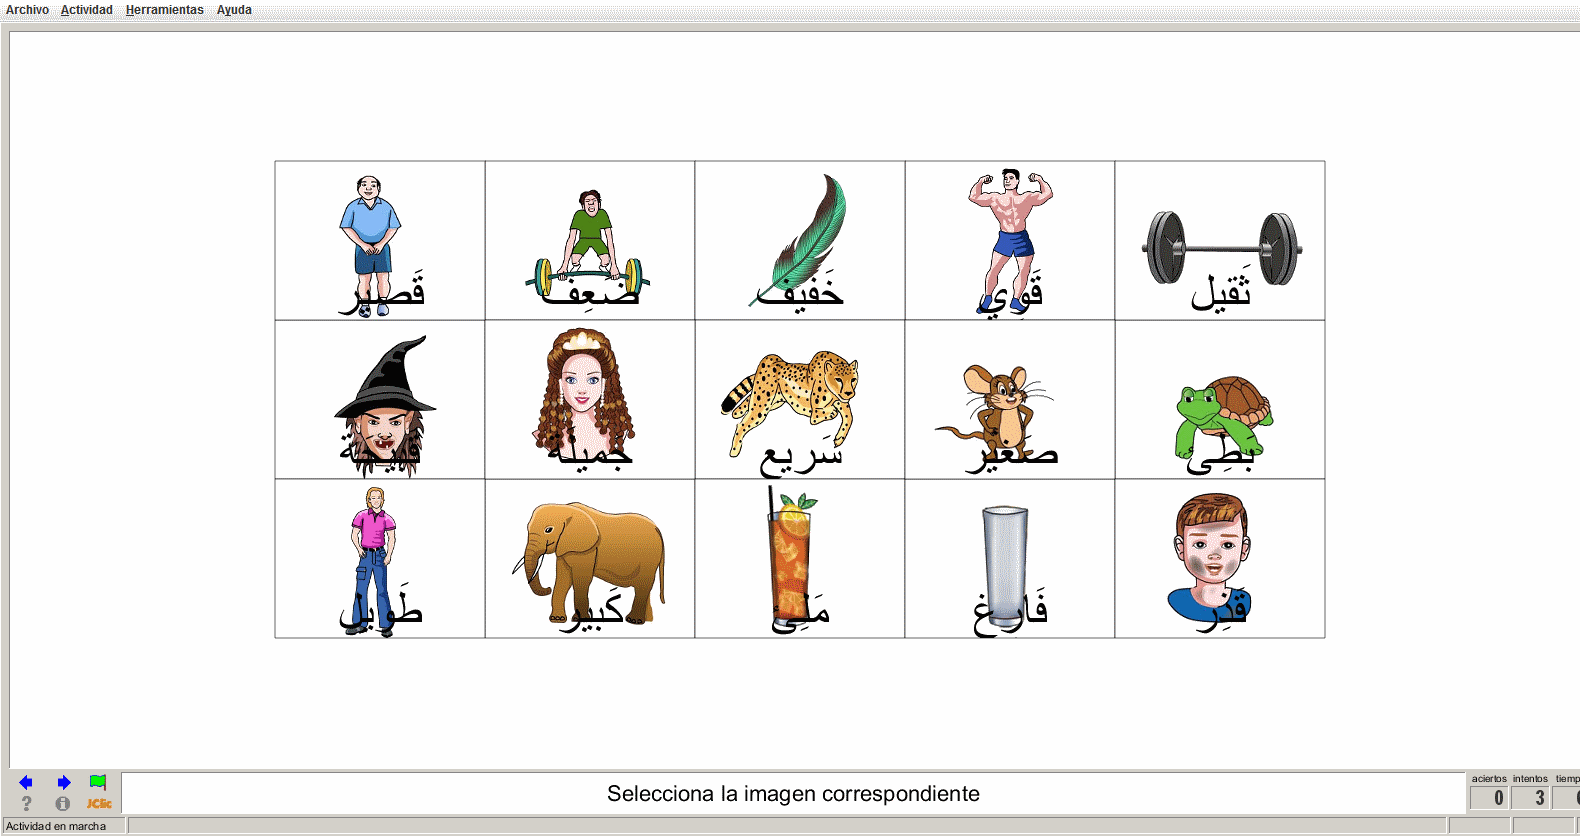Restart activity using the green flag icon
Screen dimensions: 1580x836
coord(98,782)
